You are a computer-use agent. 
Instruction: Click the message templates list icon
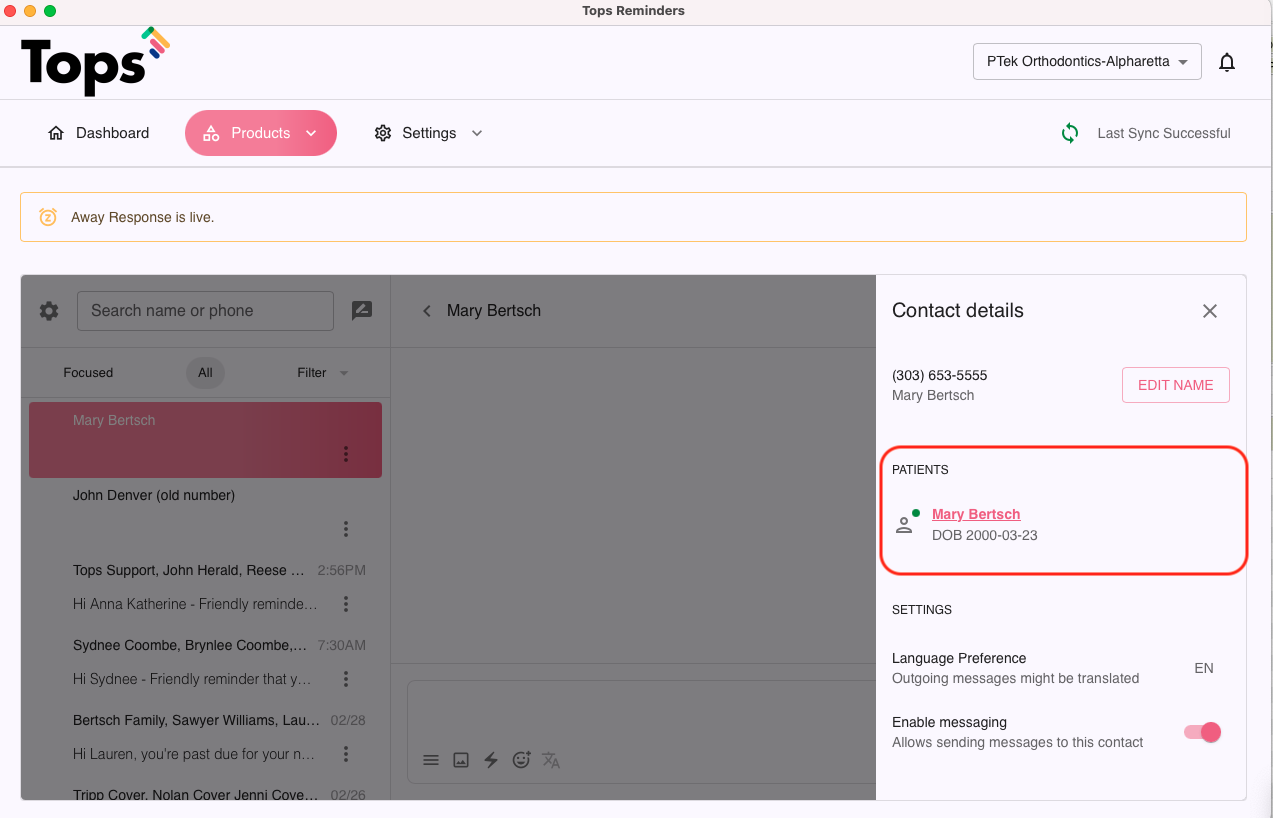point(431,760)
